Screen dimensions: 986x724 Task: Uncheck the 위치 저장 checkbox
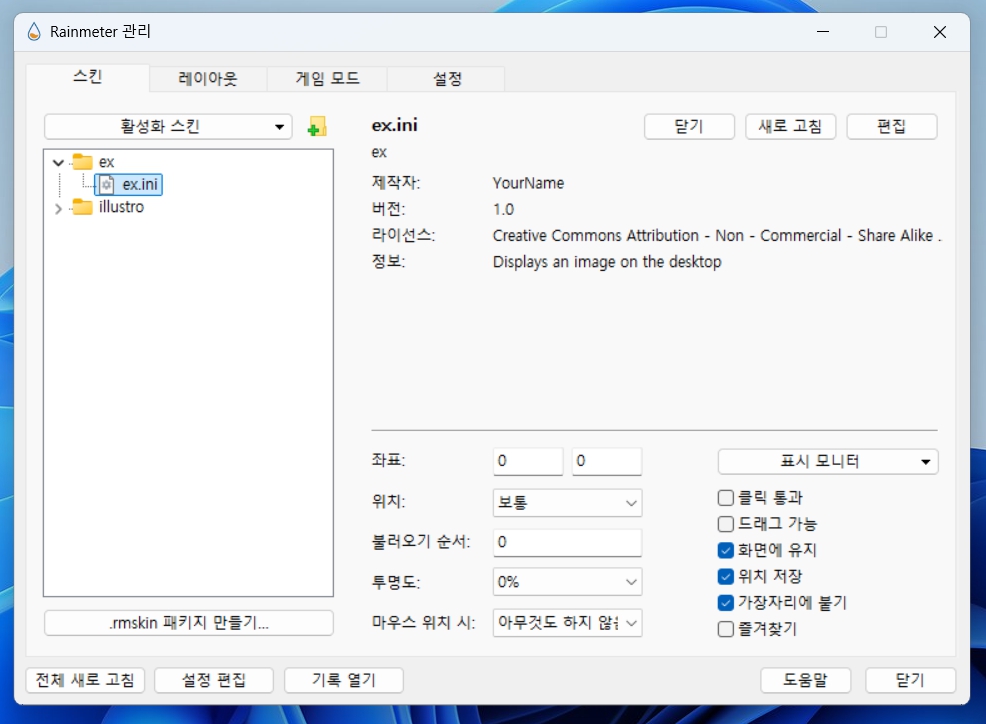pos(726,576)
